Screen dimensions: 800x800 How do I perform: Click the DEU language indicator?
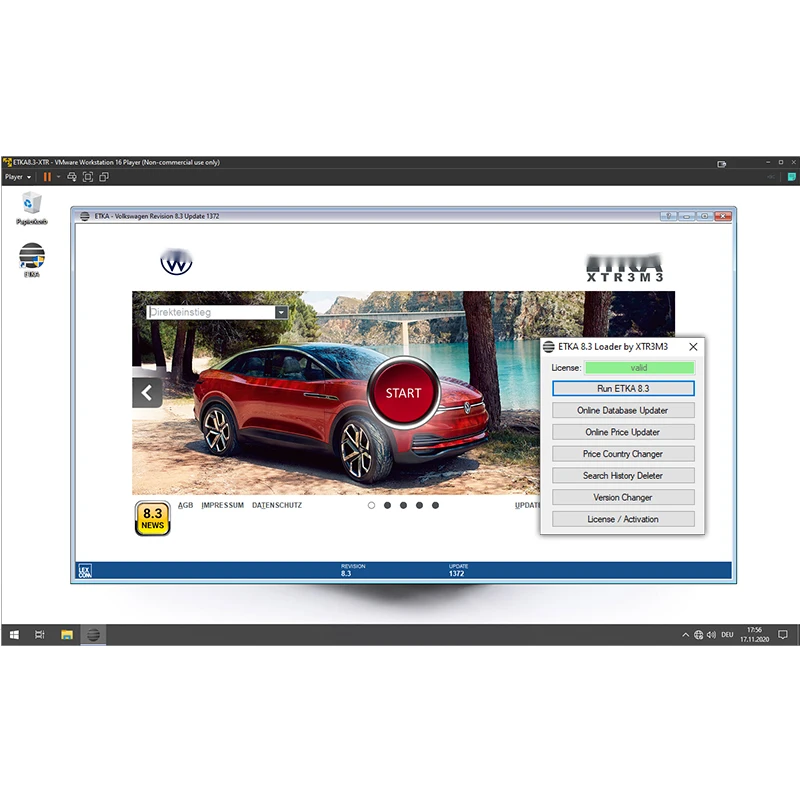point(727,635)
